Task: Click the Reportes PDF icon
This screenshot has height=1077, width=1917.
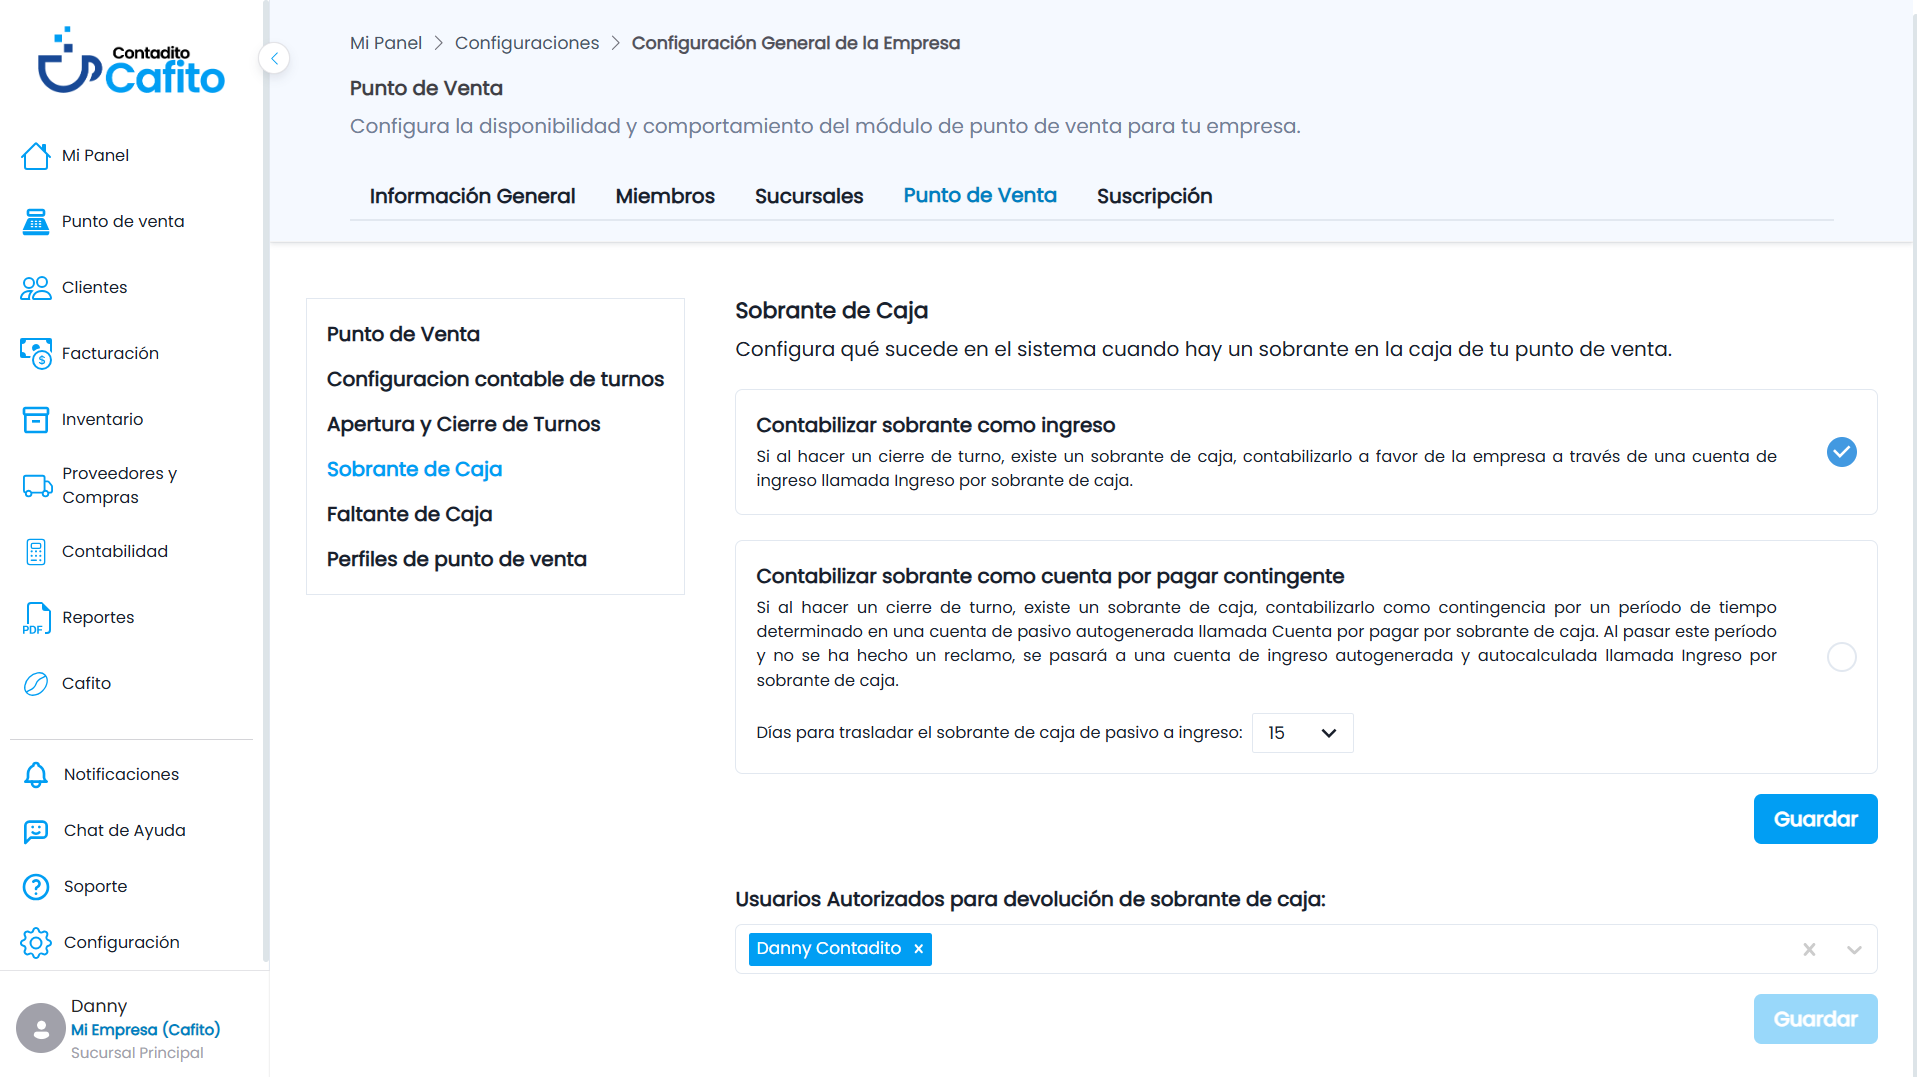Action: pyautogui.click(x=36, y=618)
